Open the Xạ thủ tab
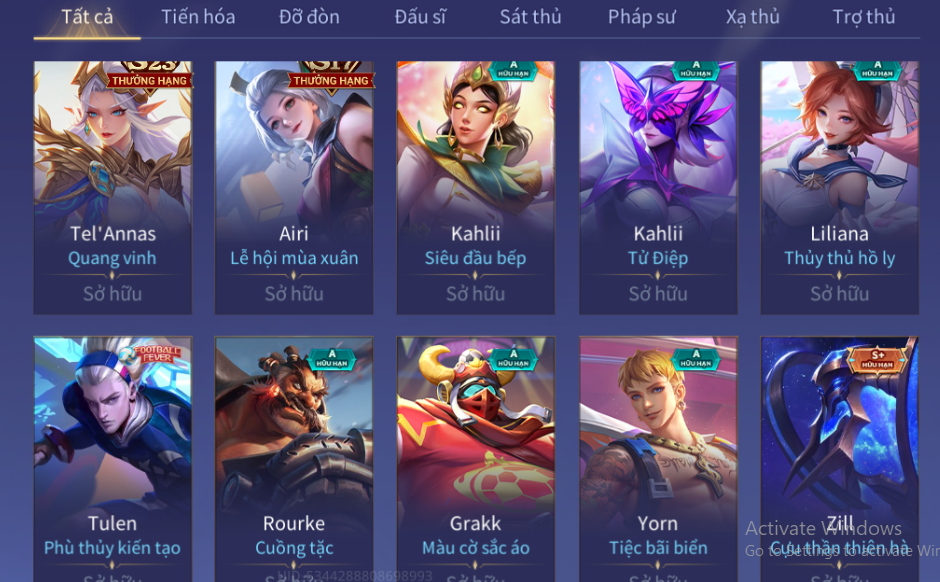 753,17
